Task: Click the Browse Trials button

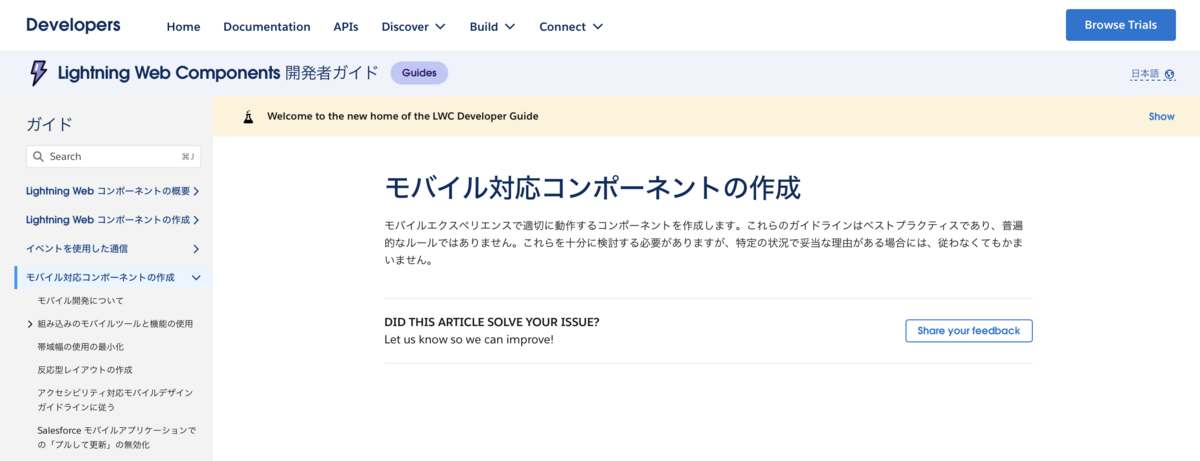Action: tap(1120, 25)
